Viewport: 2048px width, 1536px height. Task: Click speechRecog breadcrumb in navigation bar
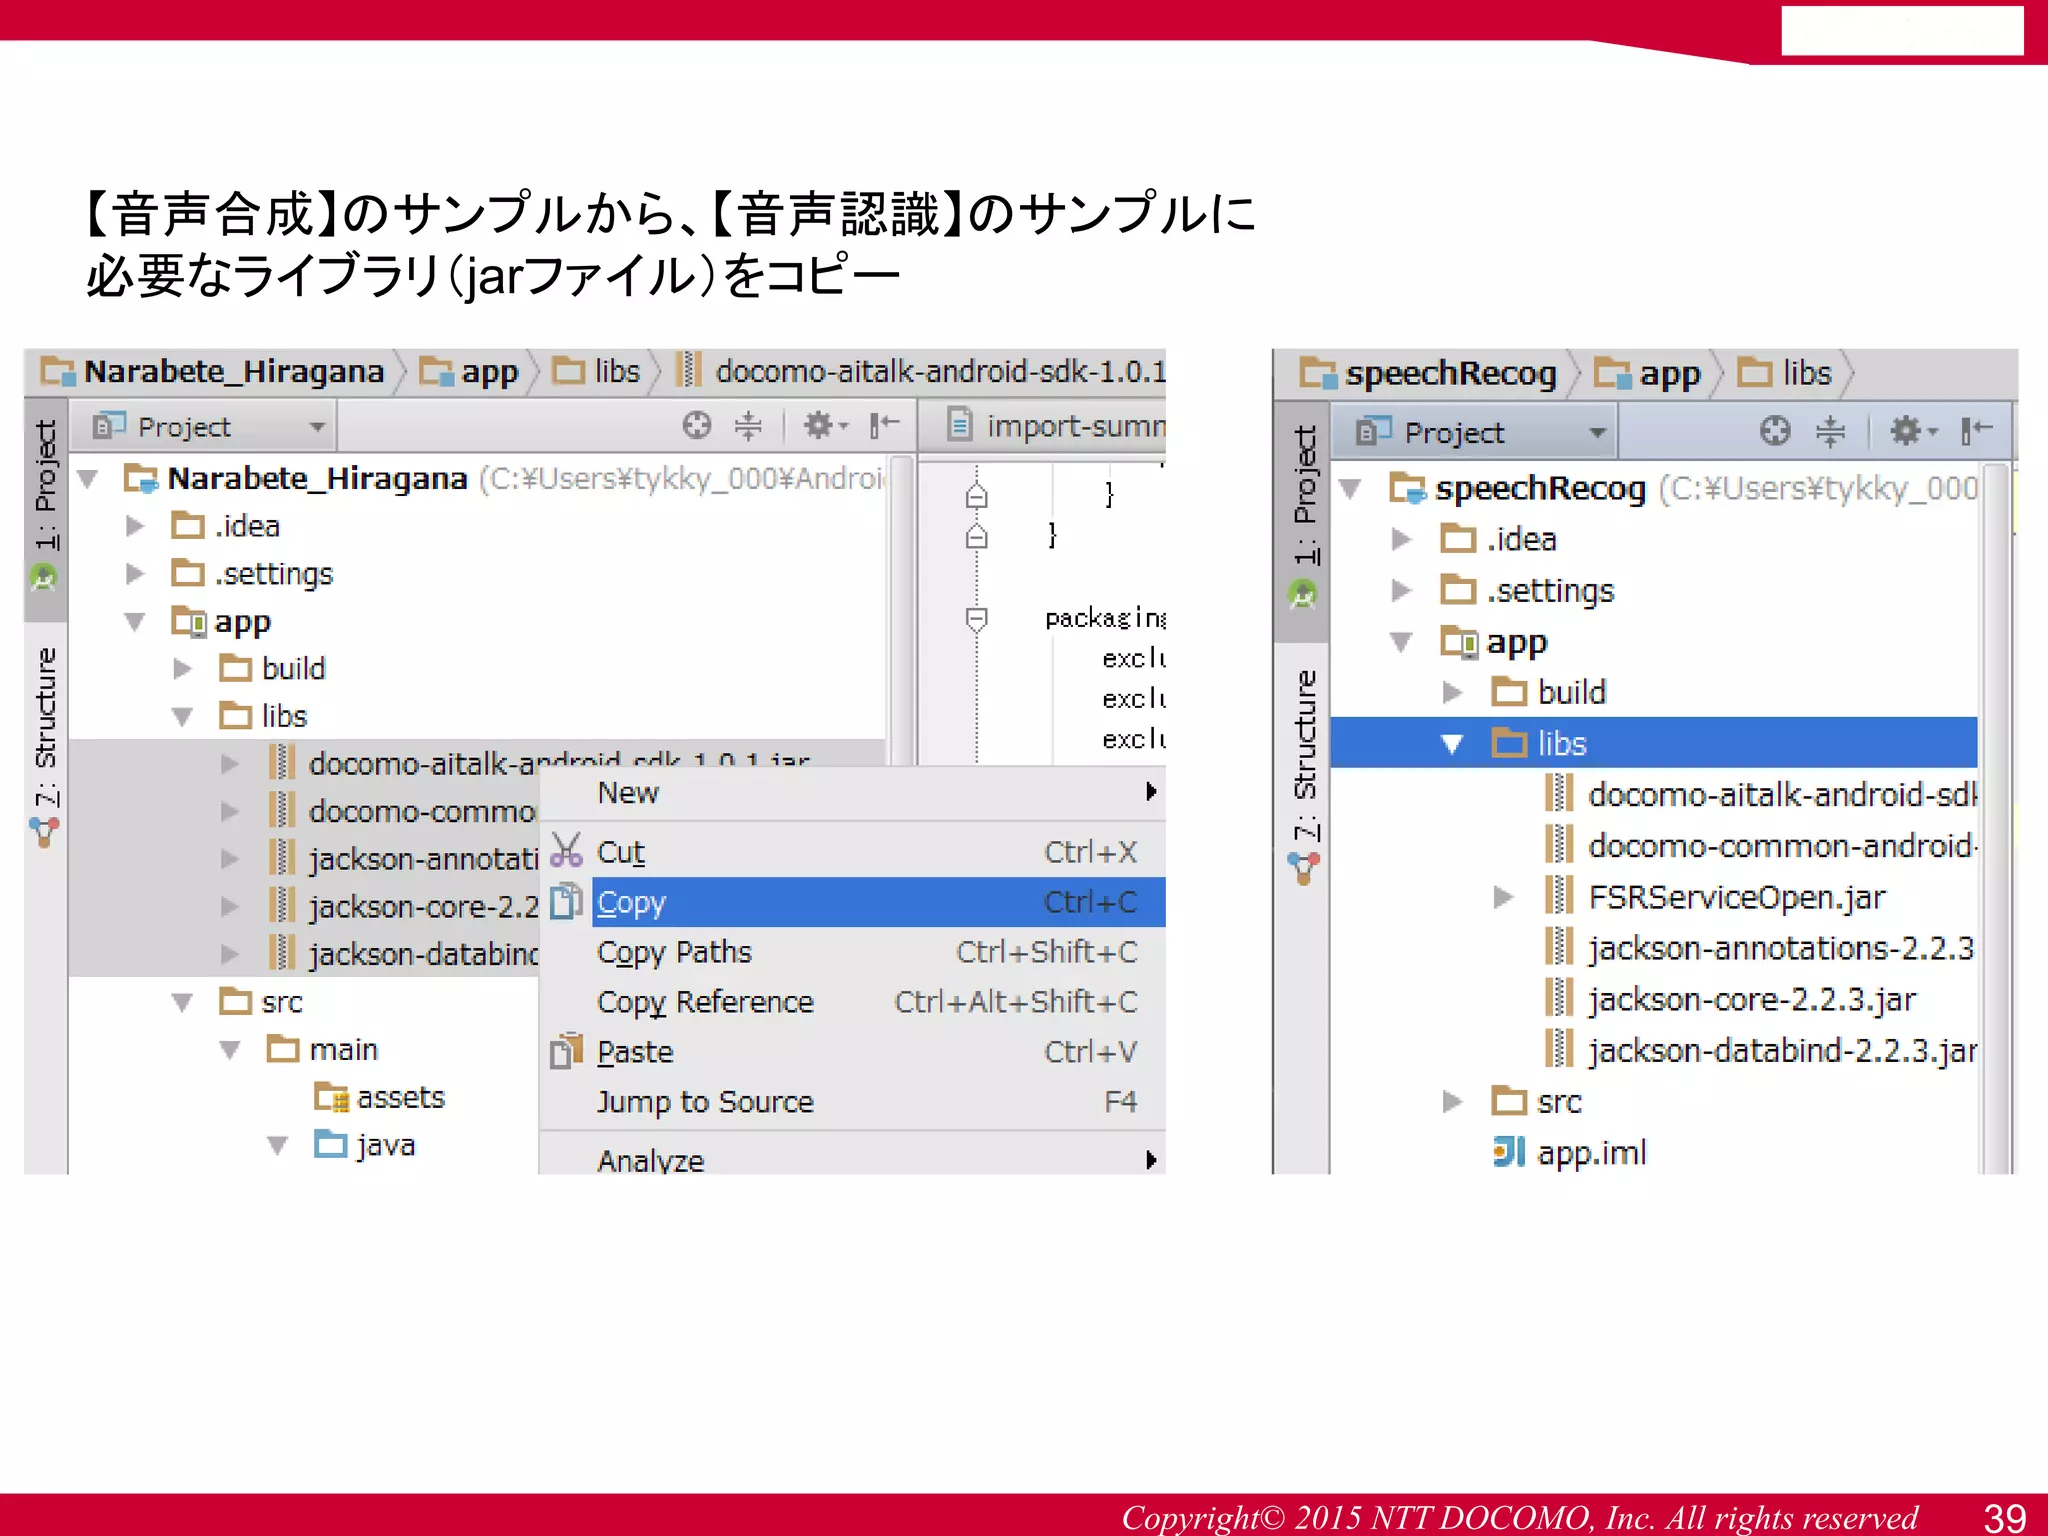click(x=1428, y=373)
